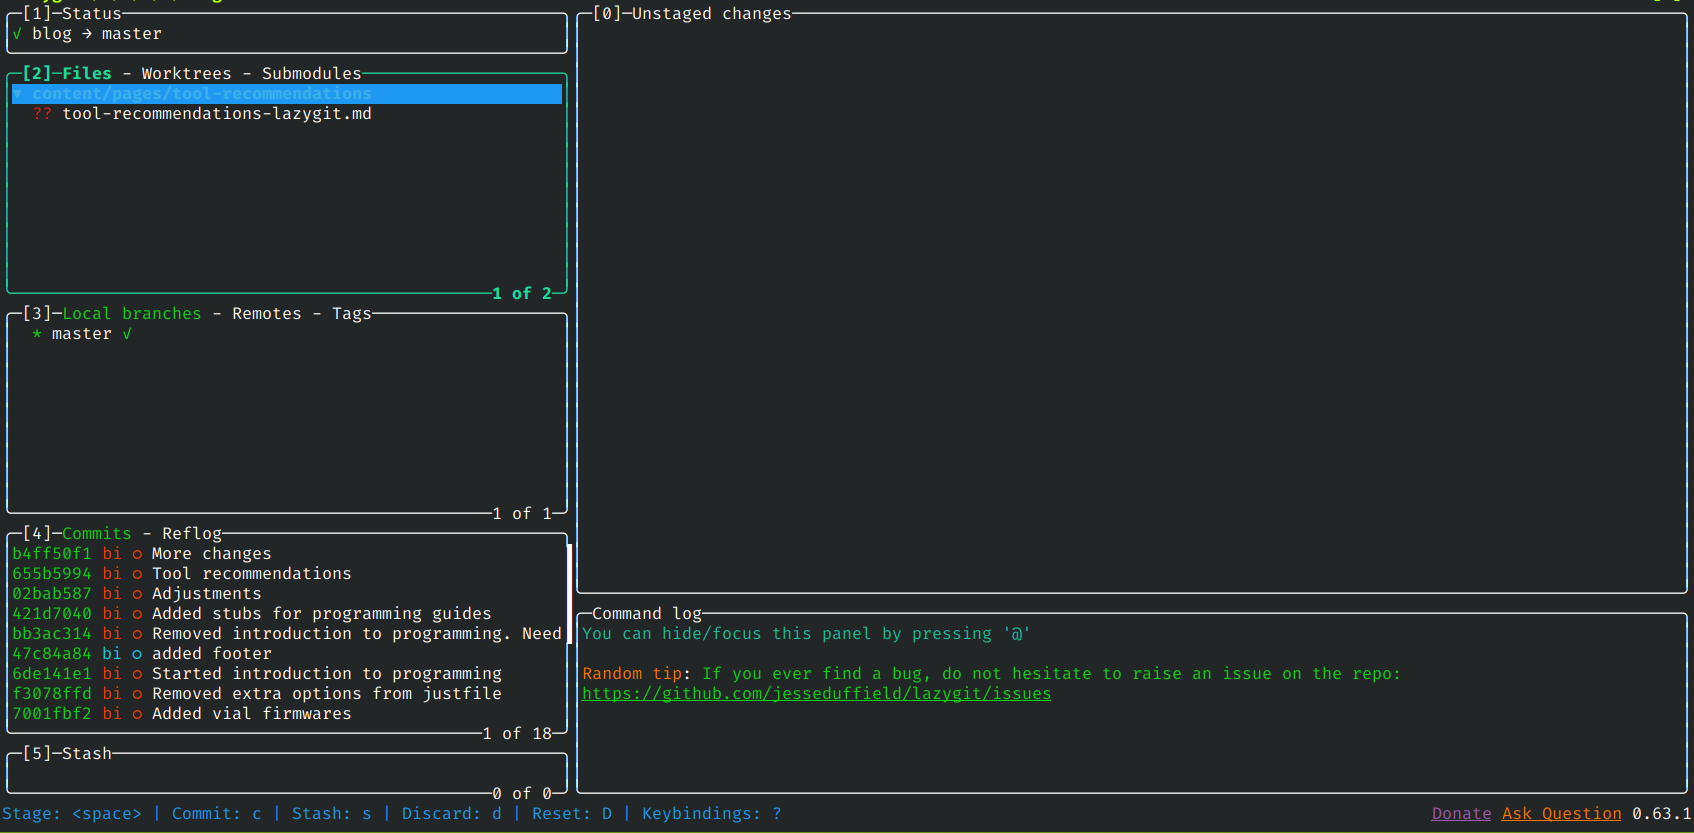Screen dimensions: 1694x833
Task: Switch to the Remotes tab
Action: click(267, 314)
